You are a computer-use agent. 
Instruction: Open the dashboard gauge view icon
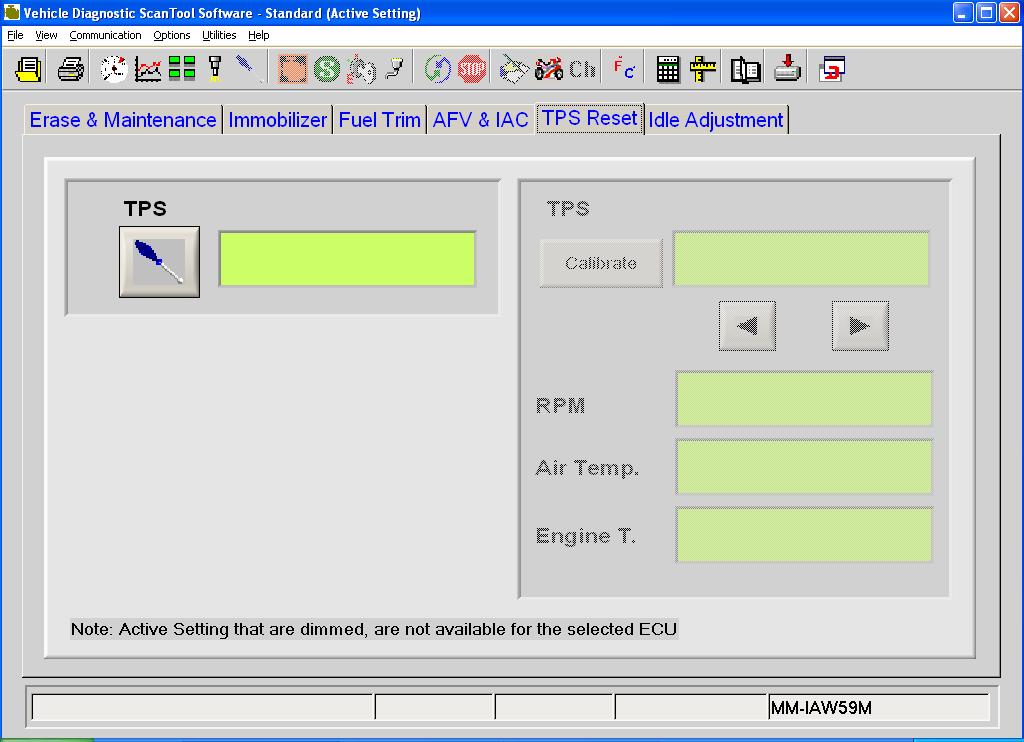[x=114, y=69]
